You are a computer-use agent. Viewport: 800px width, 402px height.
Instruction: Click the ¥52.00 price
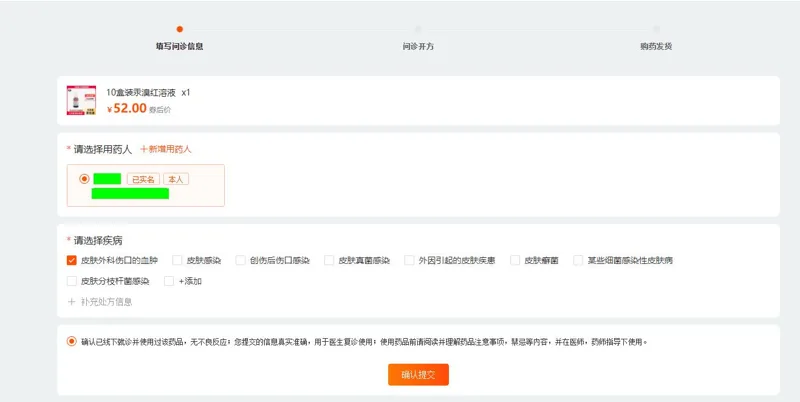click(127, 108)
